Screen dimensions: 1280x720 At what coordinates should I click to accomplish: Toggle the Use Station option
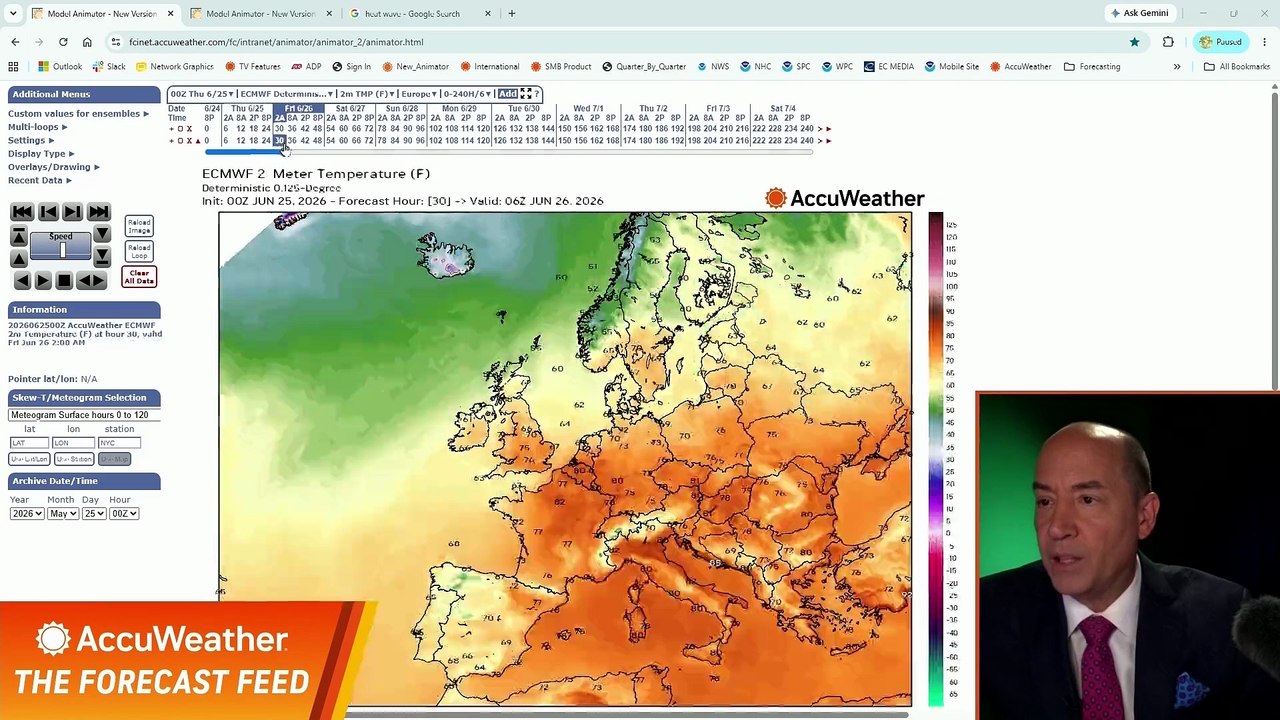tap(74, 459)
